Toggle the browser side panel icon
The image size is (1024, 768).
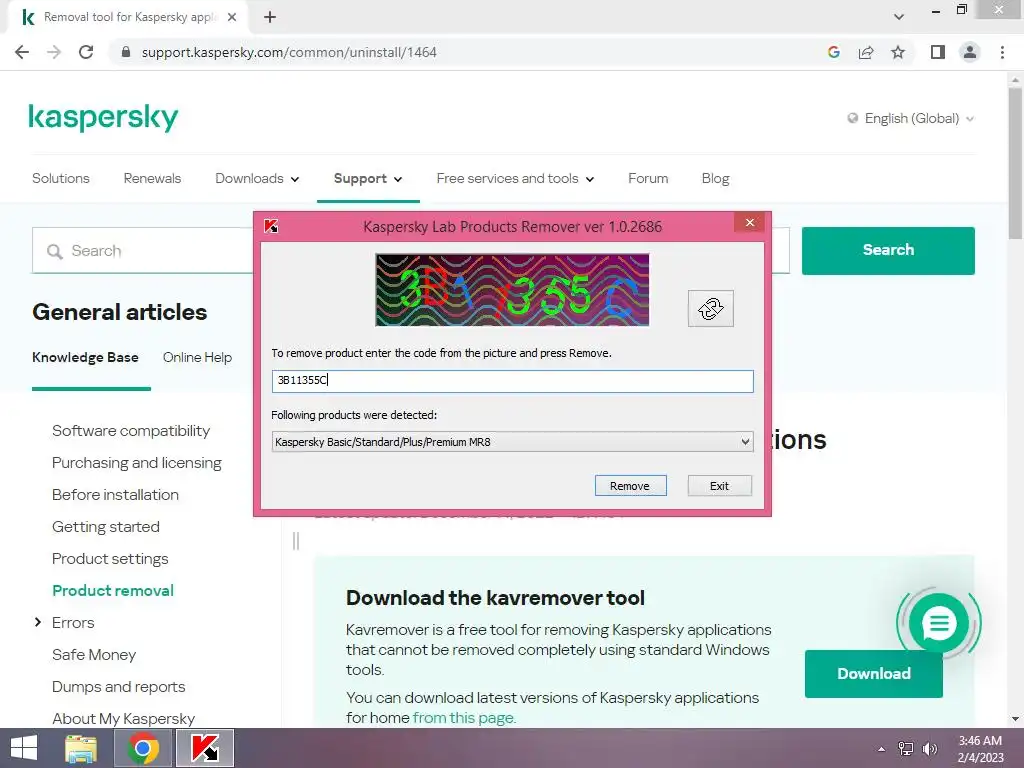[938, 52]
